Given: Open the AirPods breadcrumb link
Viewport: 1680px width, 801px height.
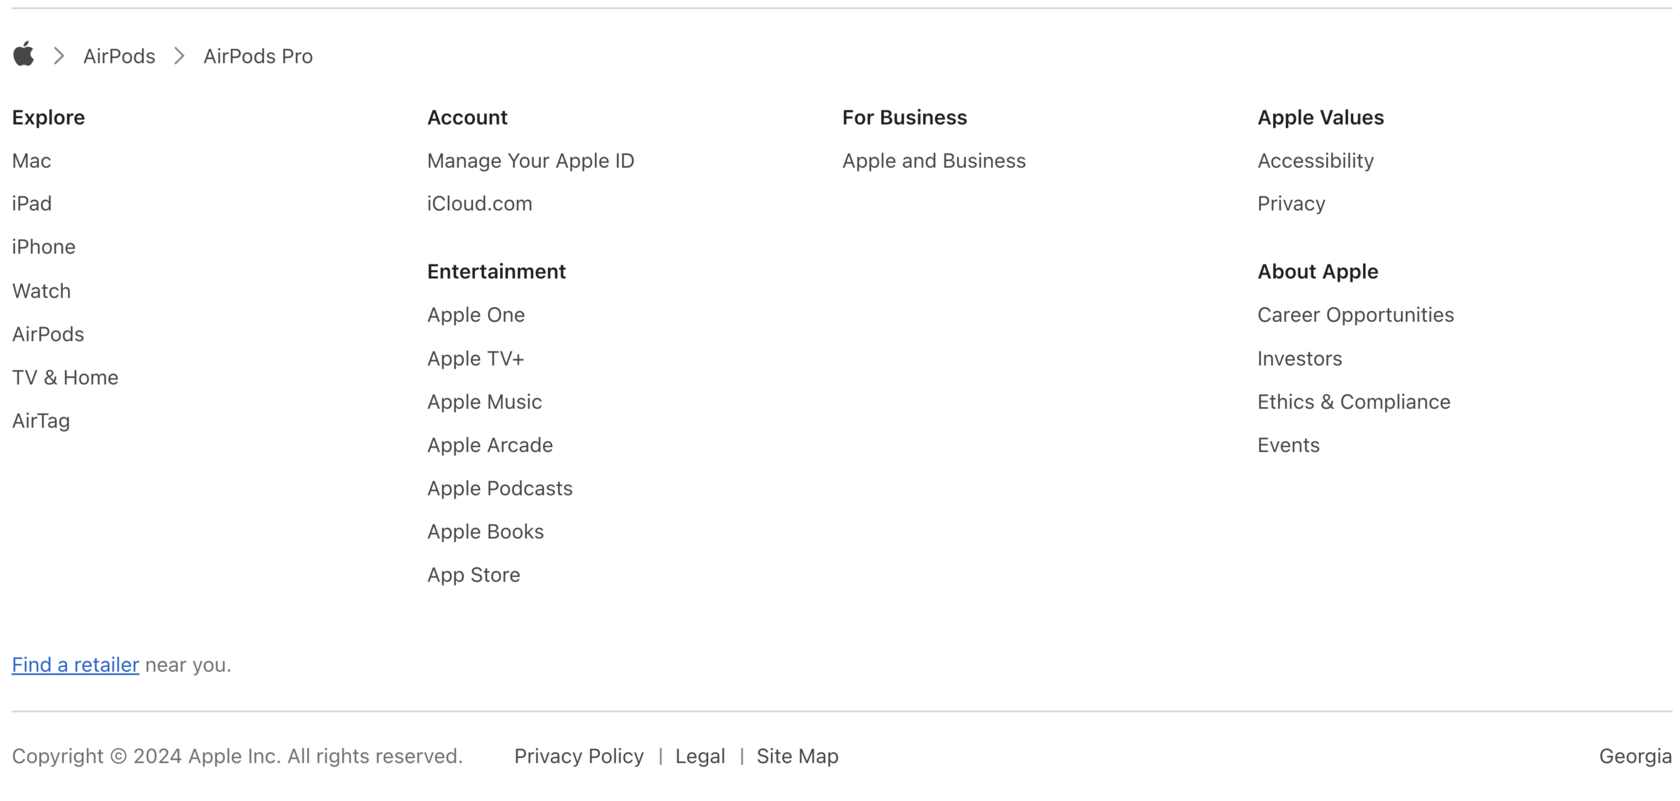Looking at the screenshot, I should tap(119, 57).
